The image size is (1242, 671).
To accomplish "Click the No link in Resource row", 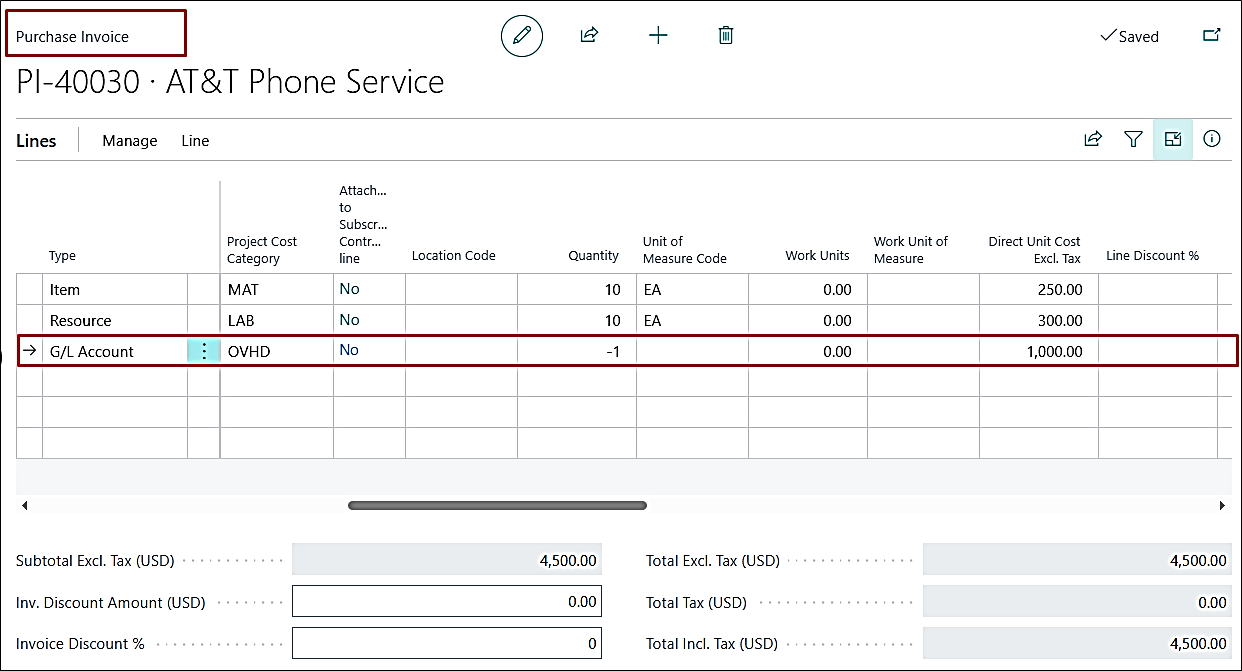I will click(x=349, y=320).
